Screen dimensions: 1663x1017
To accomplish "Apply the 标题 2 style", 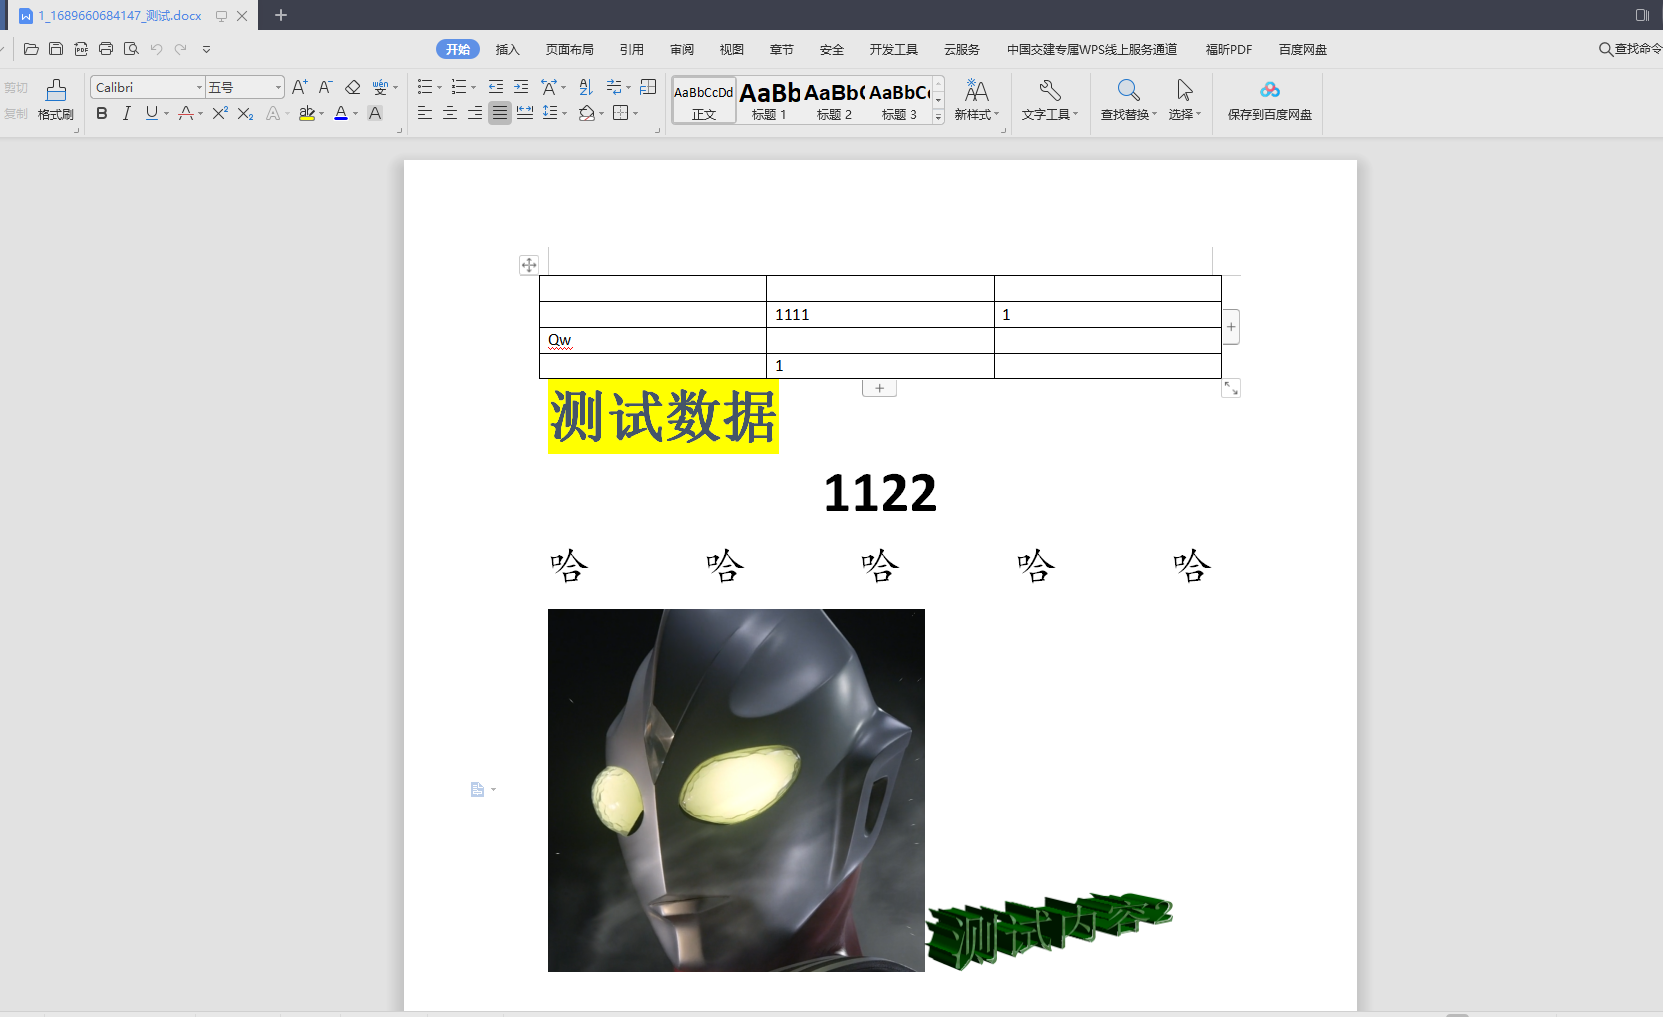I will pos(834,100).
